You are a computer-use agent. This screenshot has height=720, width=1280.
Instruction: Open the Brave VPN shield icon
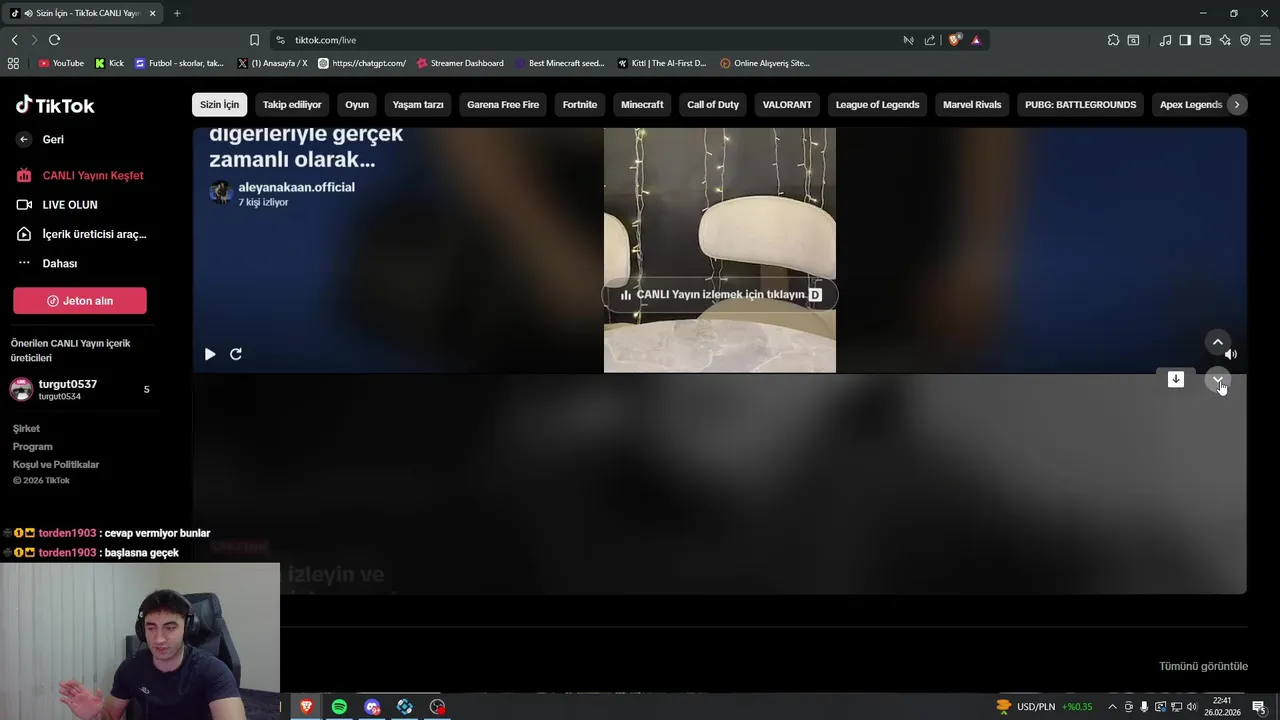(1245, 40)
